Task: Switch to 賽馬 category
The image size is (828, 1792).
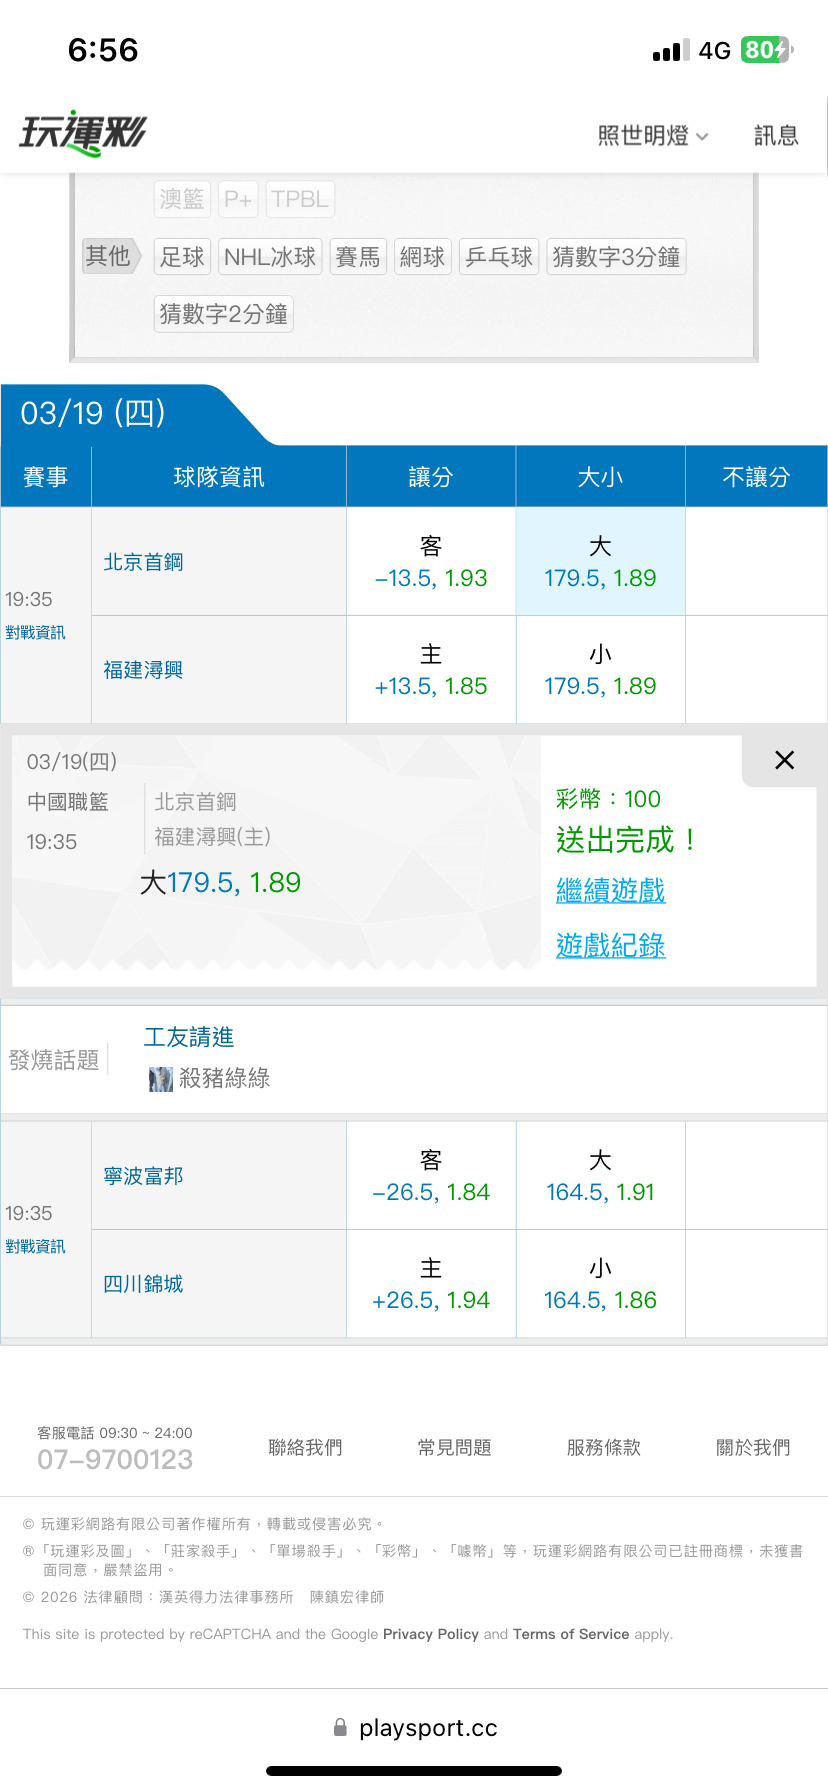Action: point(358,257)
